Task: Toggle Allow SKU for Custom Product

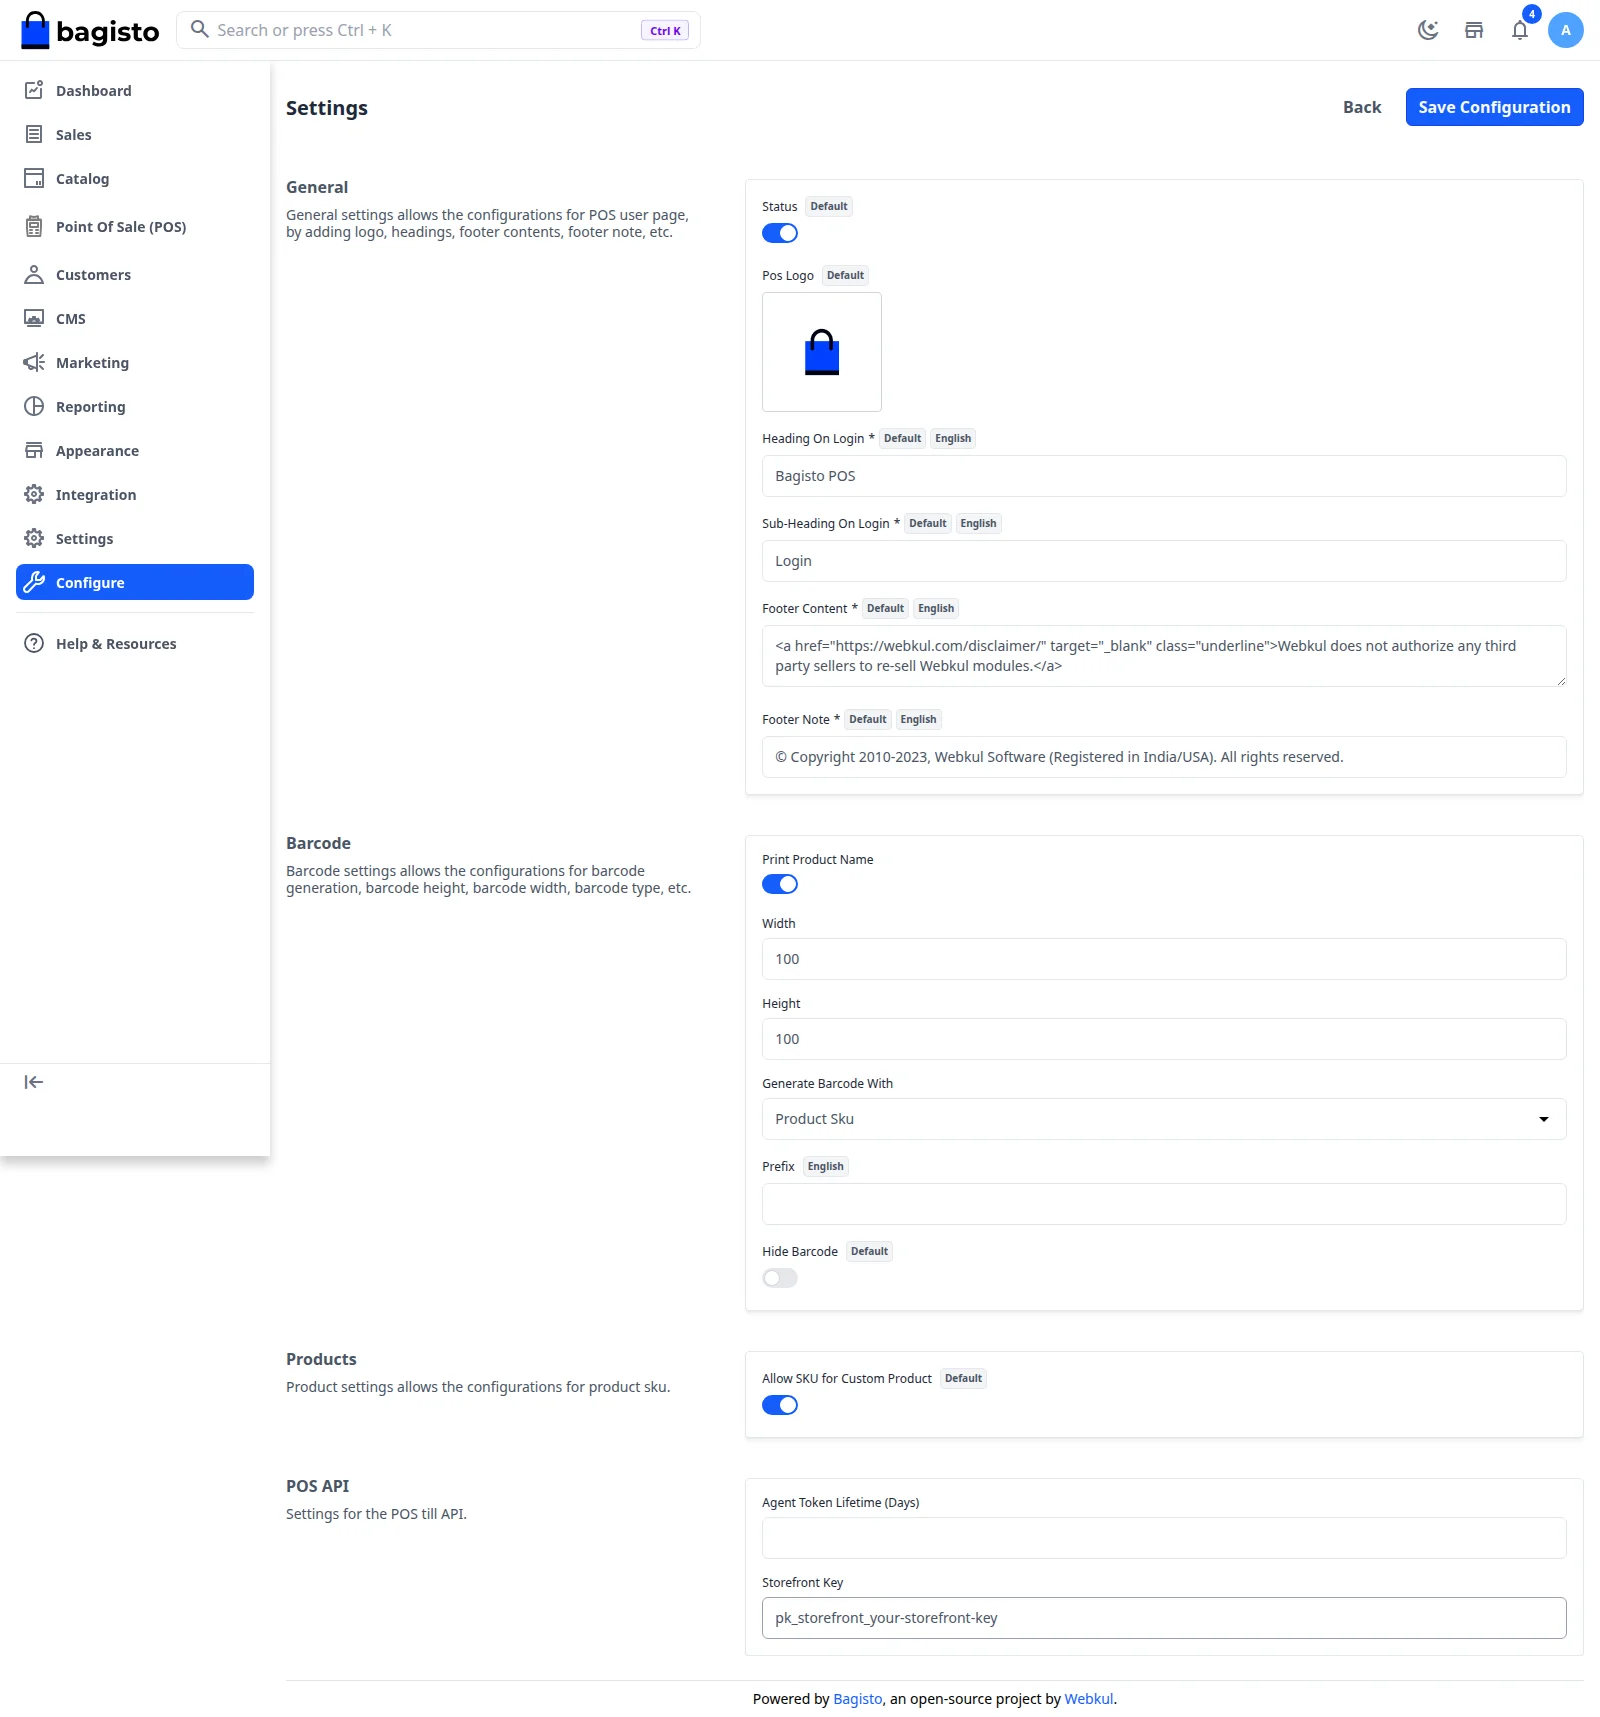Action: pyautogui.click(x=780, y=1405)
